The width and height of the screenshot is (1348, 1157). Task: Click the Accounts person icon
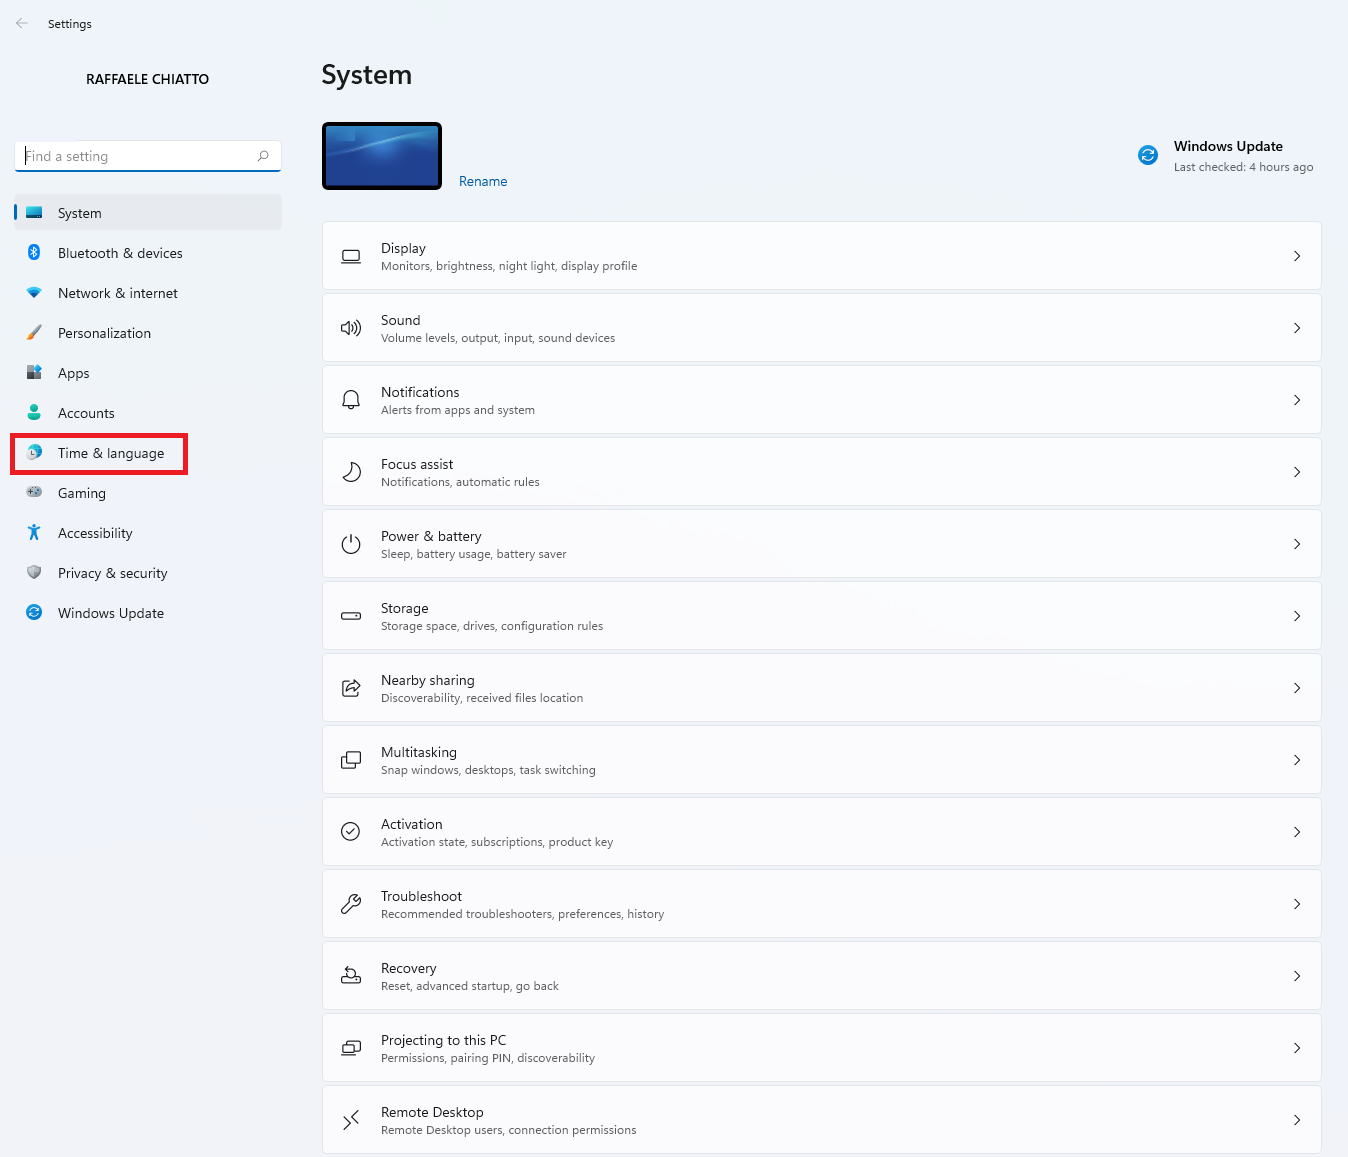pyautogui.click(x=34, y=413)
